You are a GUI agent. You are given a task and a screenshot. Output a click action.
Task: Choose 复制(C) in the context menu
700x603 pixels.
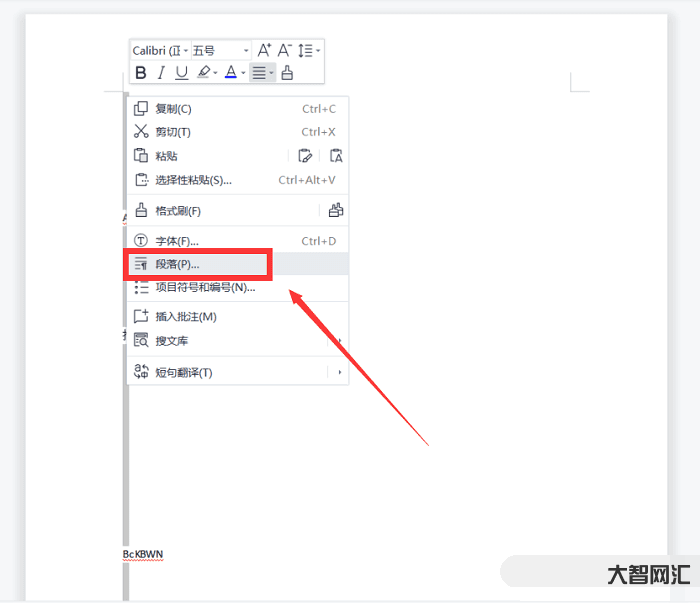point(173,108)
